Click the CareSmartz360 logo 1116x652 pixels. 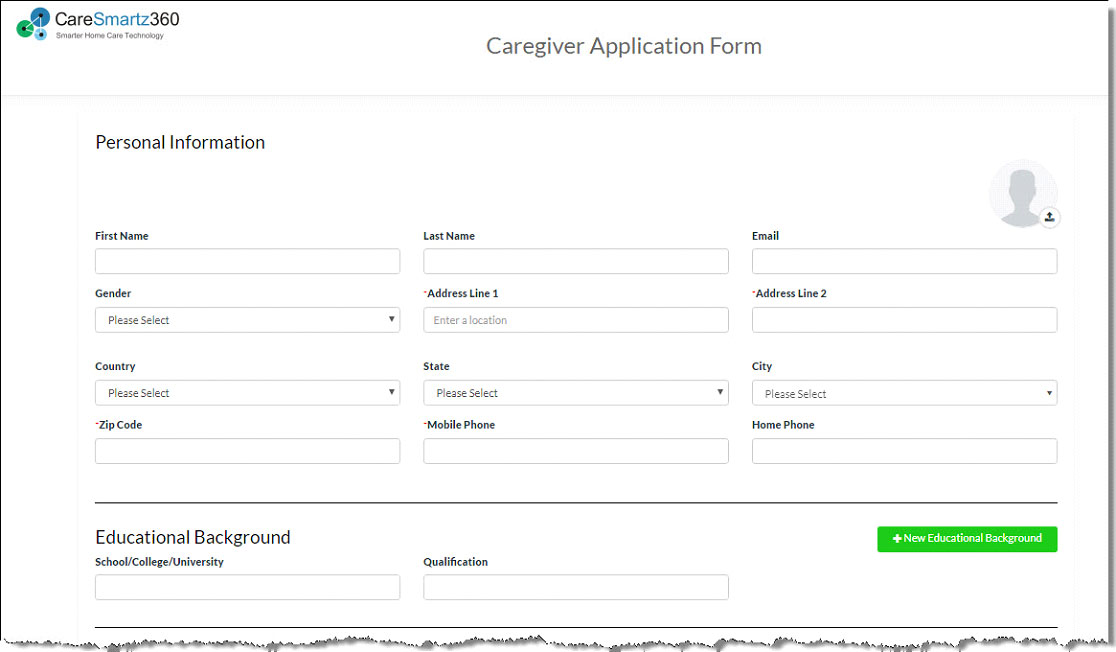pyautogui.click(x=98, y=23)
